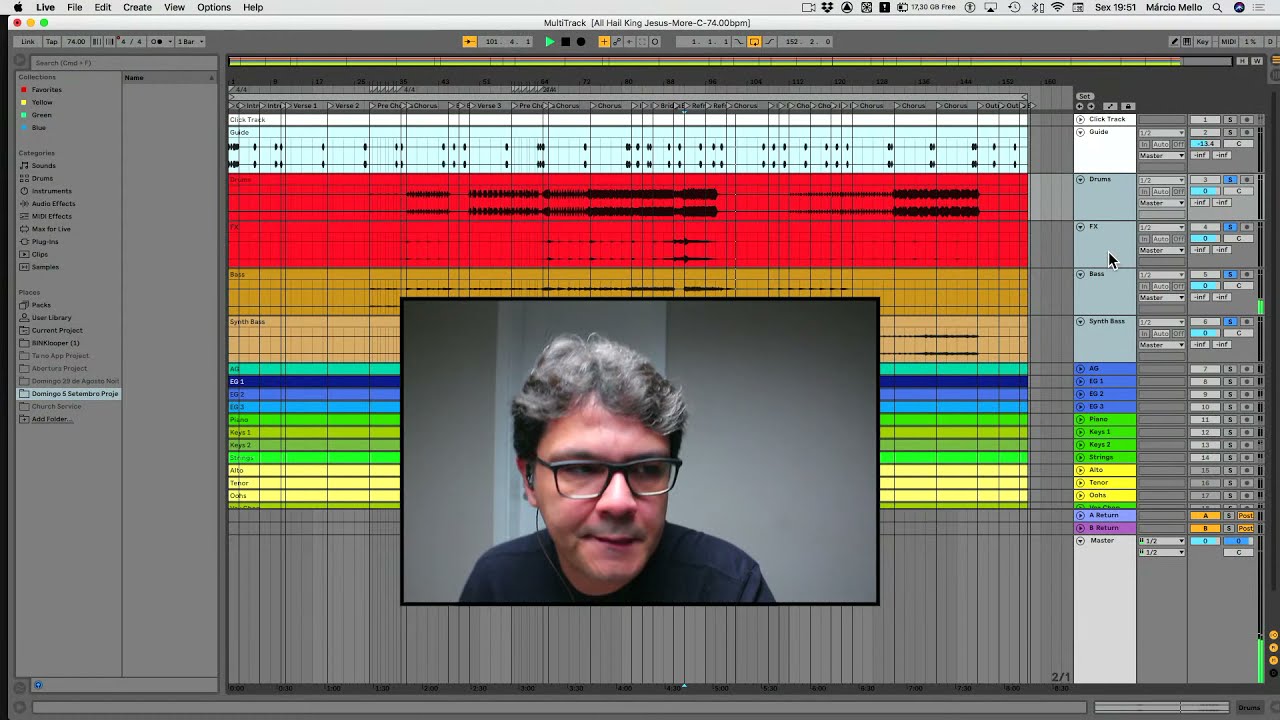The height and width of the screenshot is (720, 1280).
Task: Open Guide track output Master dropdown
Action: click(x=1162, y=155)
